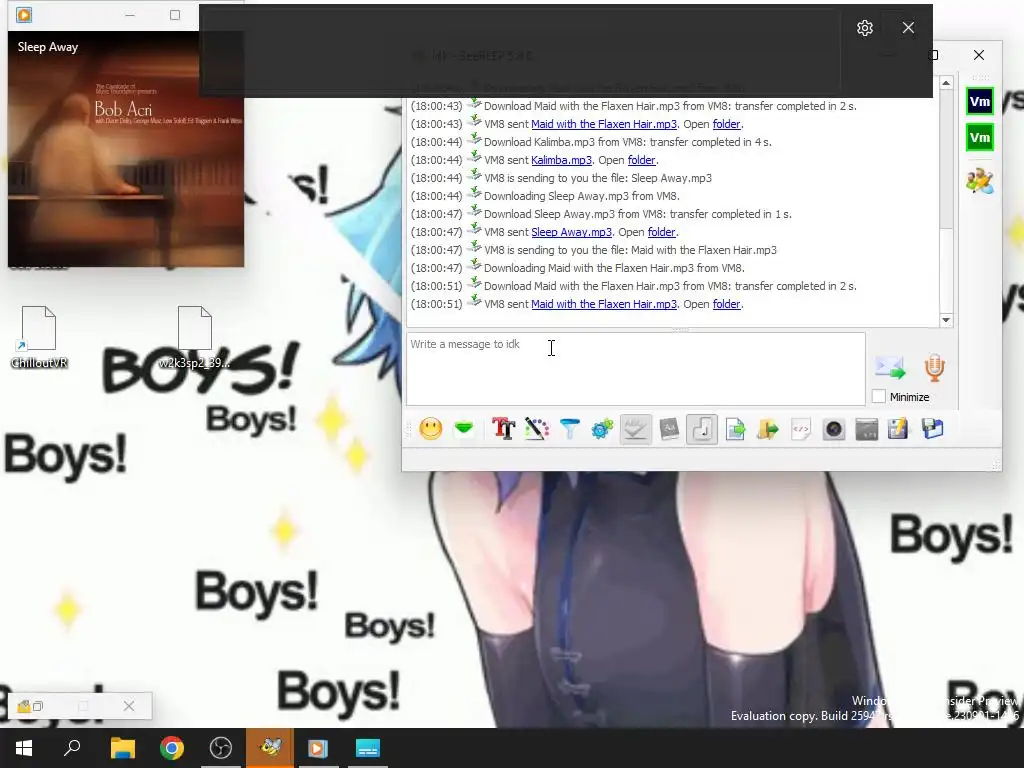This screenshot has height=768, width=1024.
Task: Toggle the Return key to send icon
Action: (x=702, y=429)
